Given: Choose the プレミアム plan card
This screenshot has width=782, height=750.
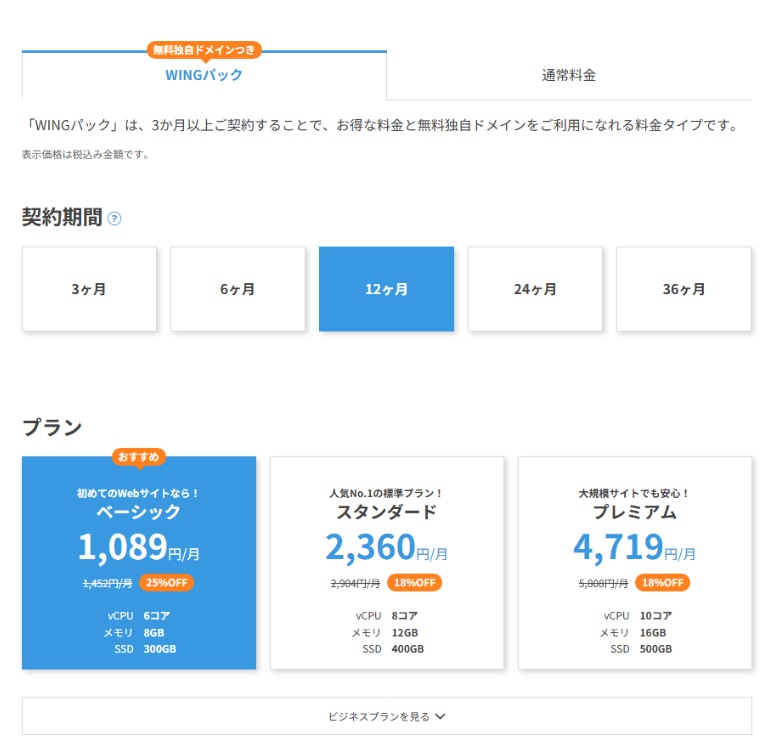Looking at the screenshot, I should coord(635,562).
